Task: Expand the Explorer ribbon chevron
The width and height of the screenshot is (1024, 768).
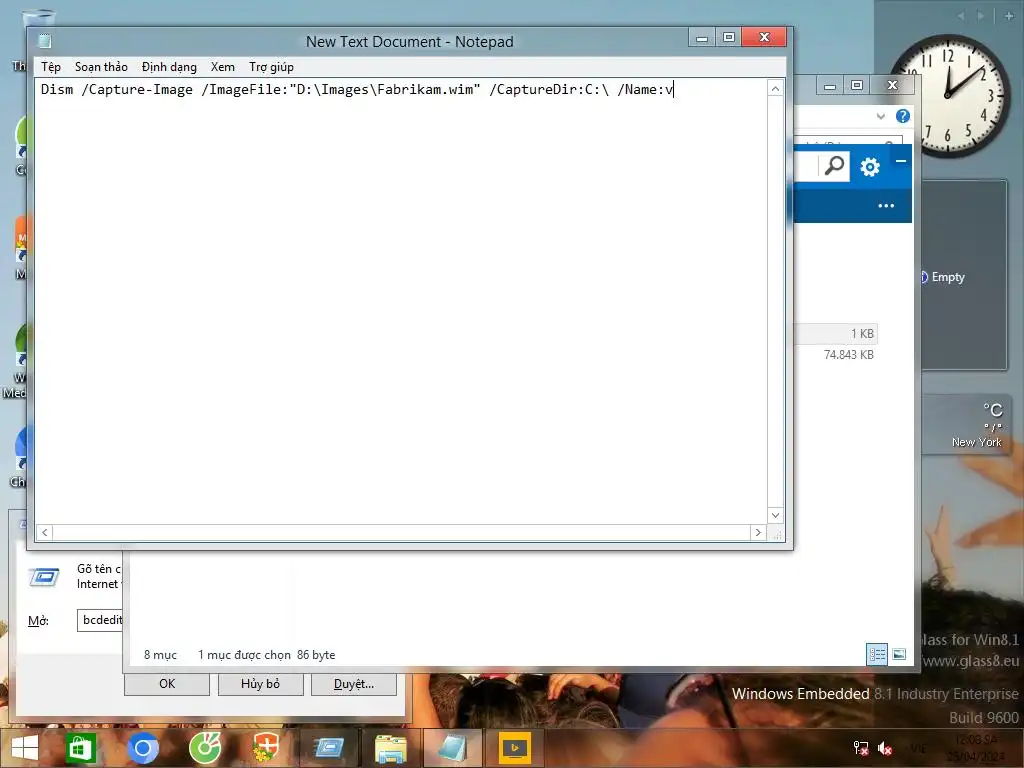Action: (x=881, y=116)
